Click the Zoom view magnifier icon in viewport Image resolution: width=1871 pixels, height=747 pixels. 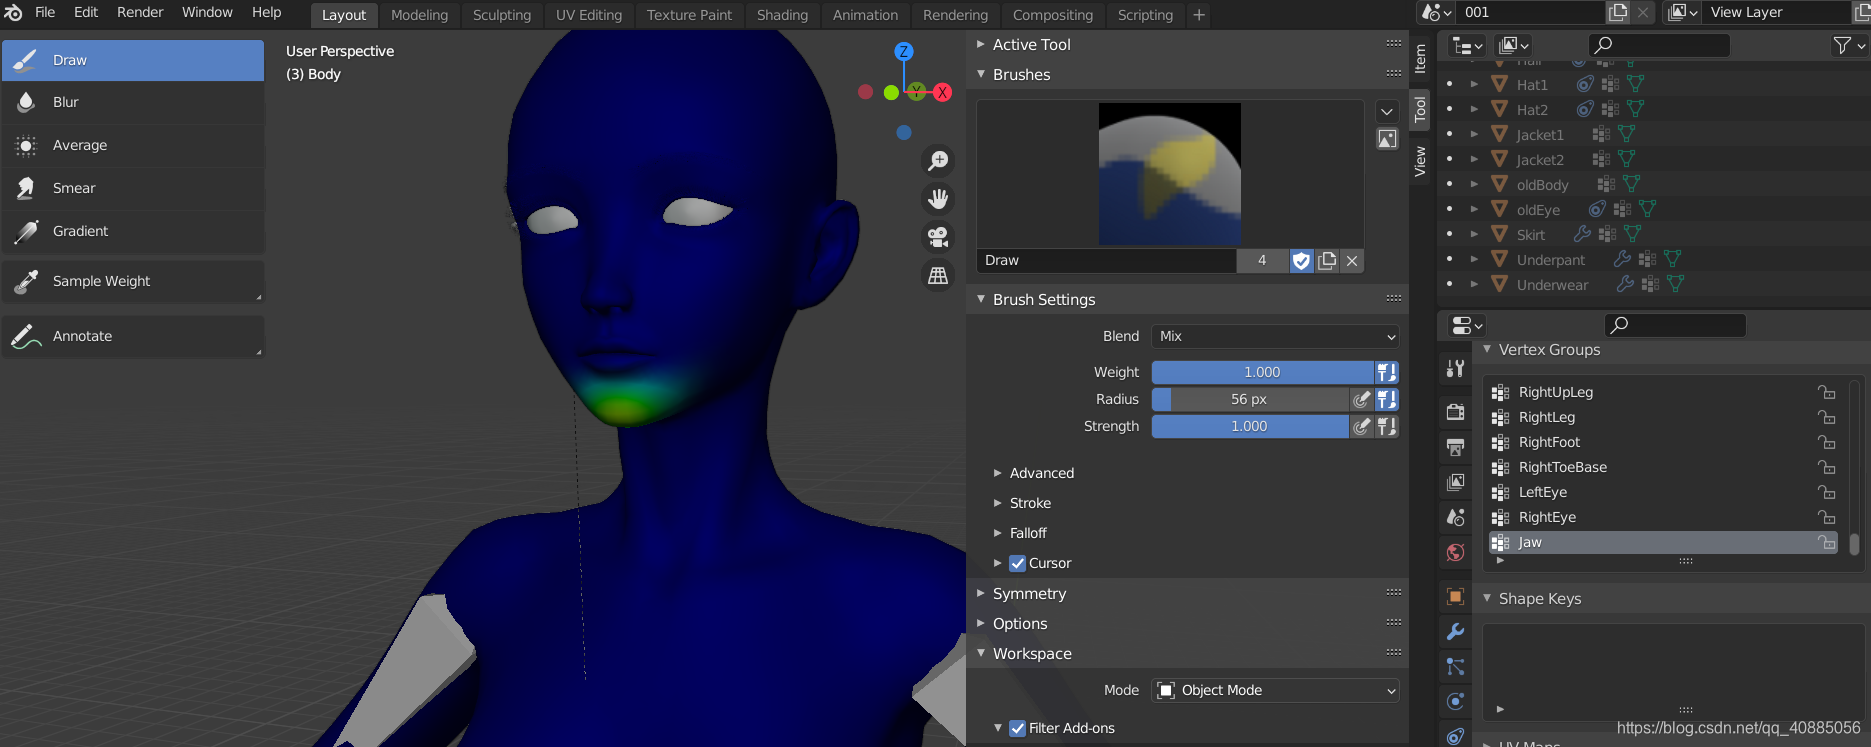point(938,161)
